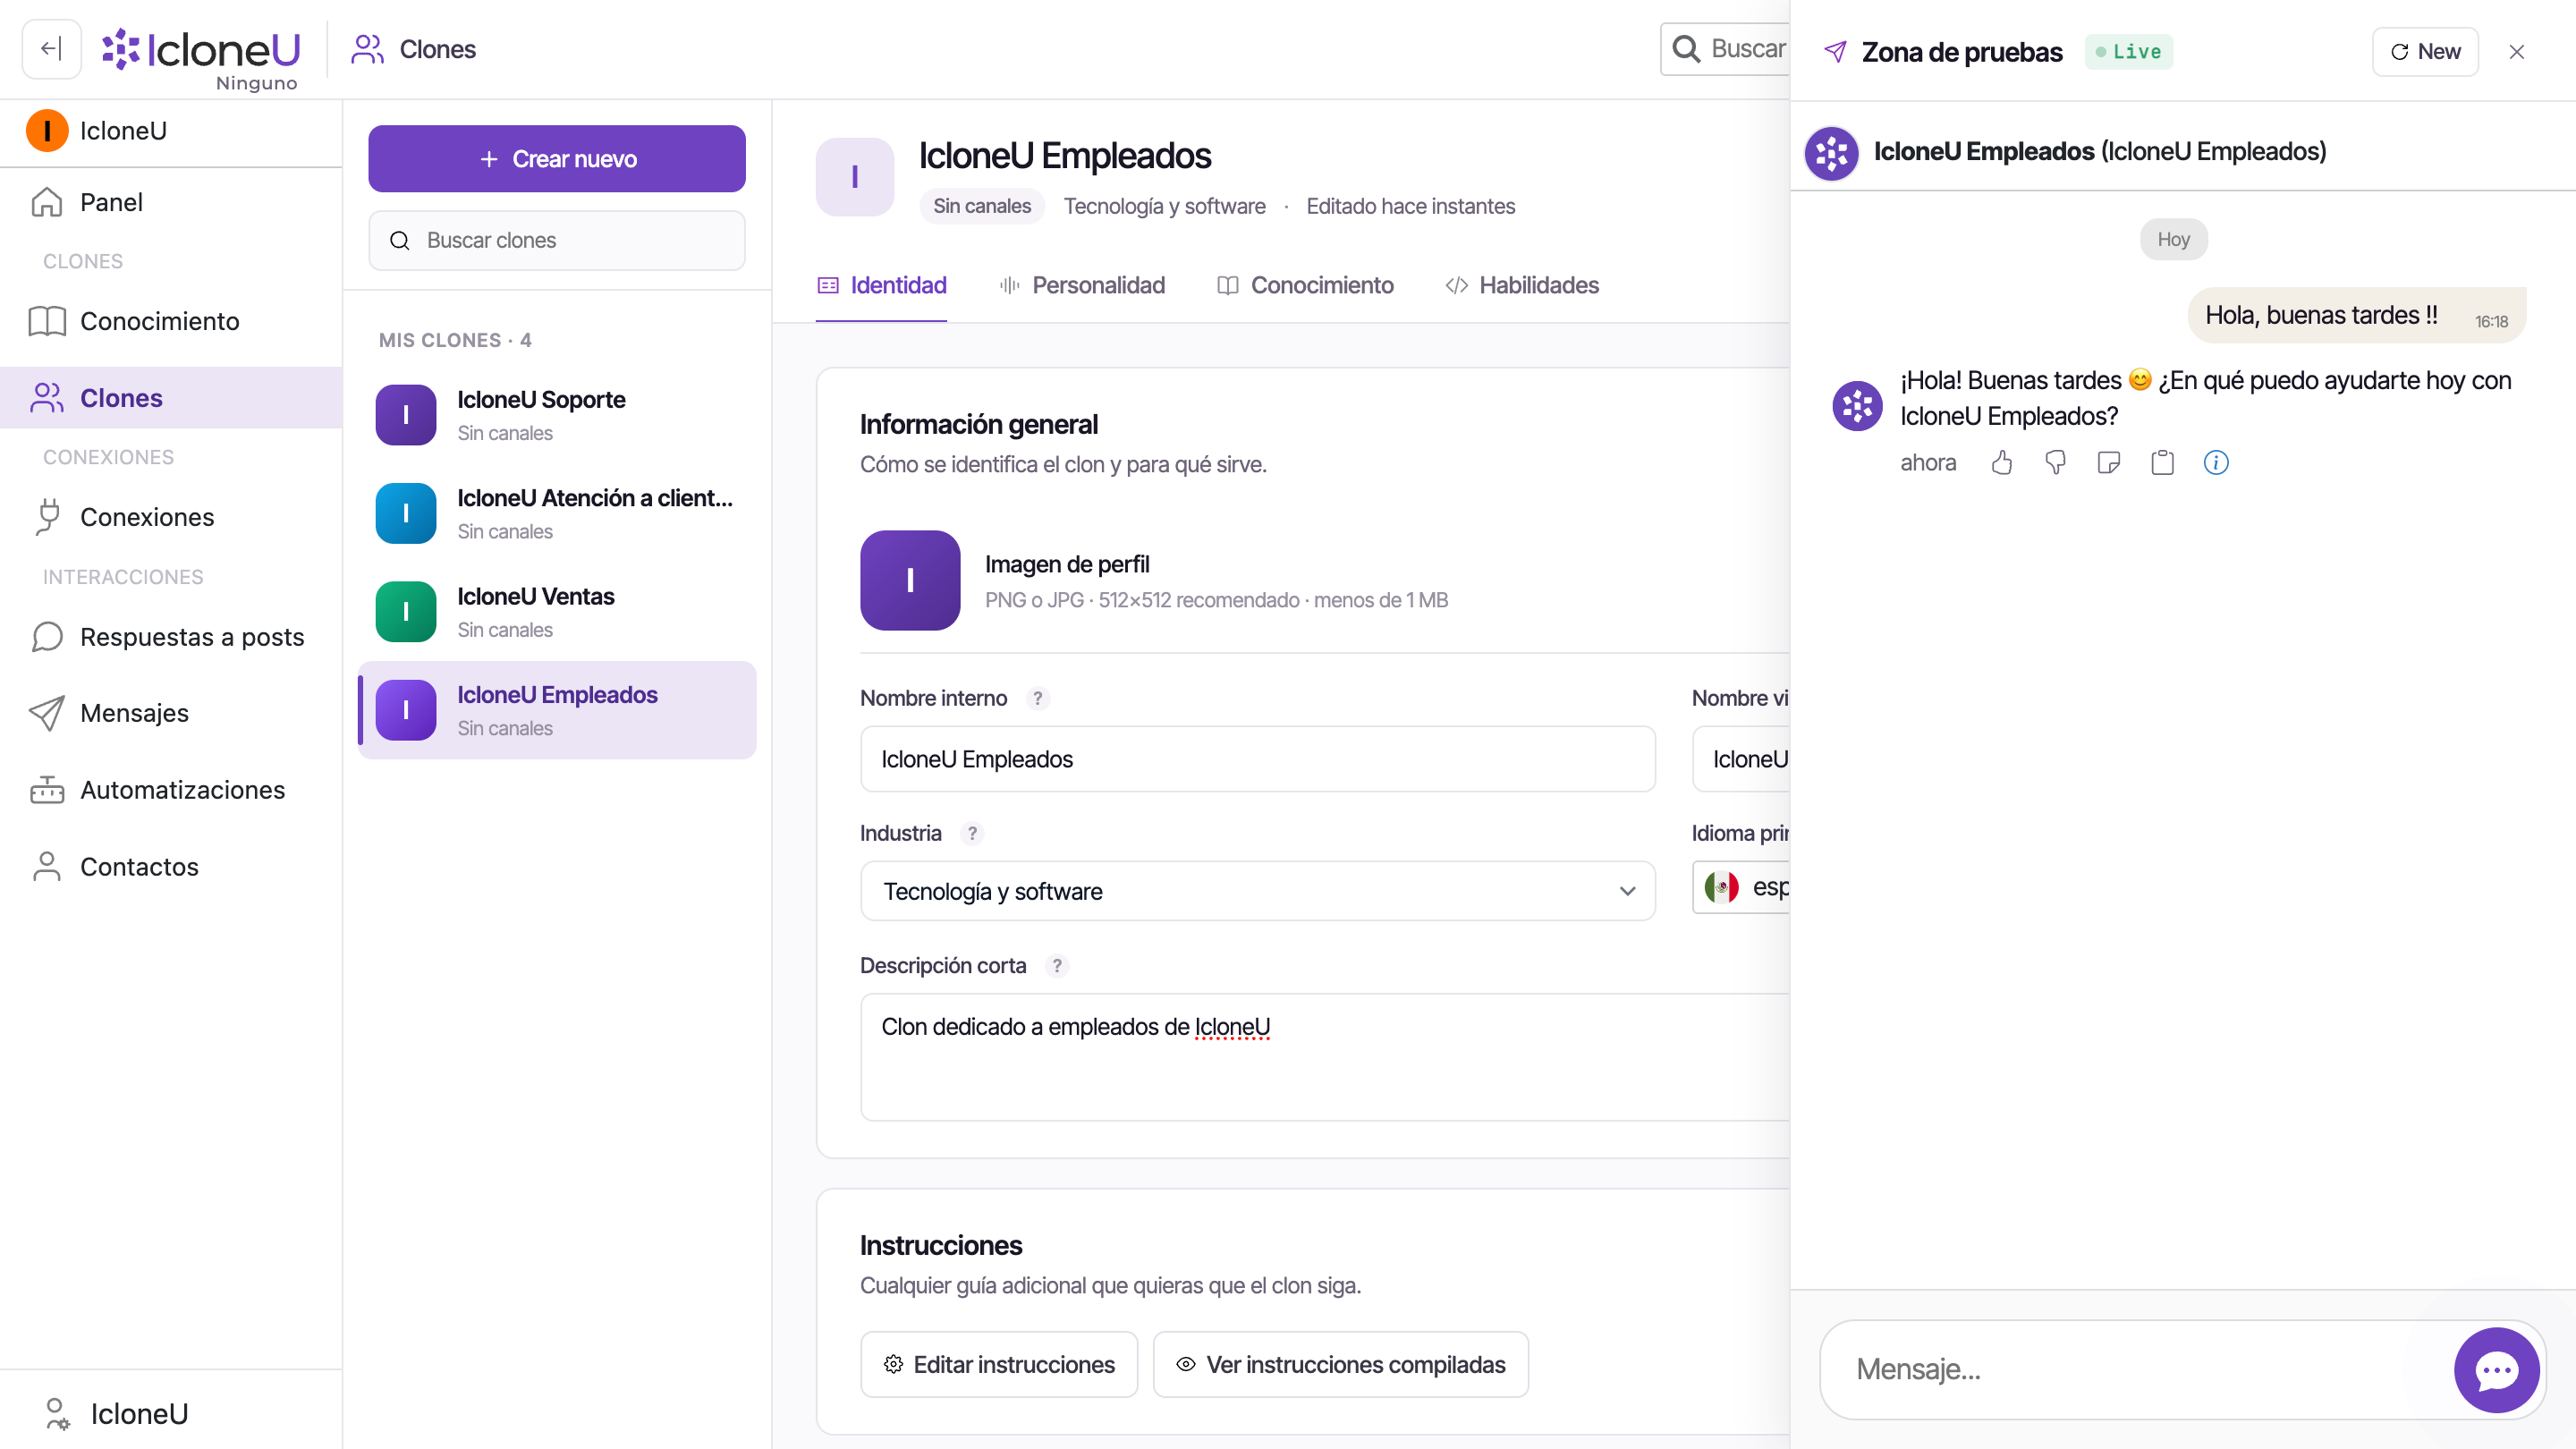Open Respuestas a posts
Viewport: 2576px width, 1449px height.
tap(171, 637)
